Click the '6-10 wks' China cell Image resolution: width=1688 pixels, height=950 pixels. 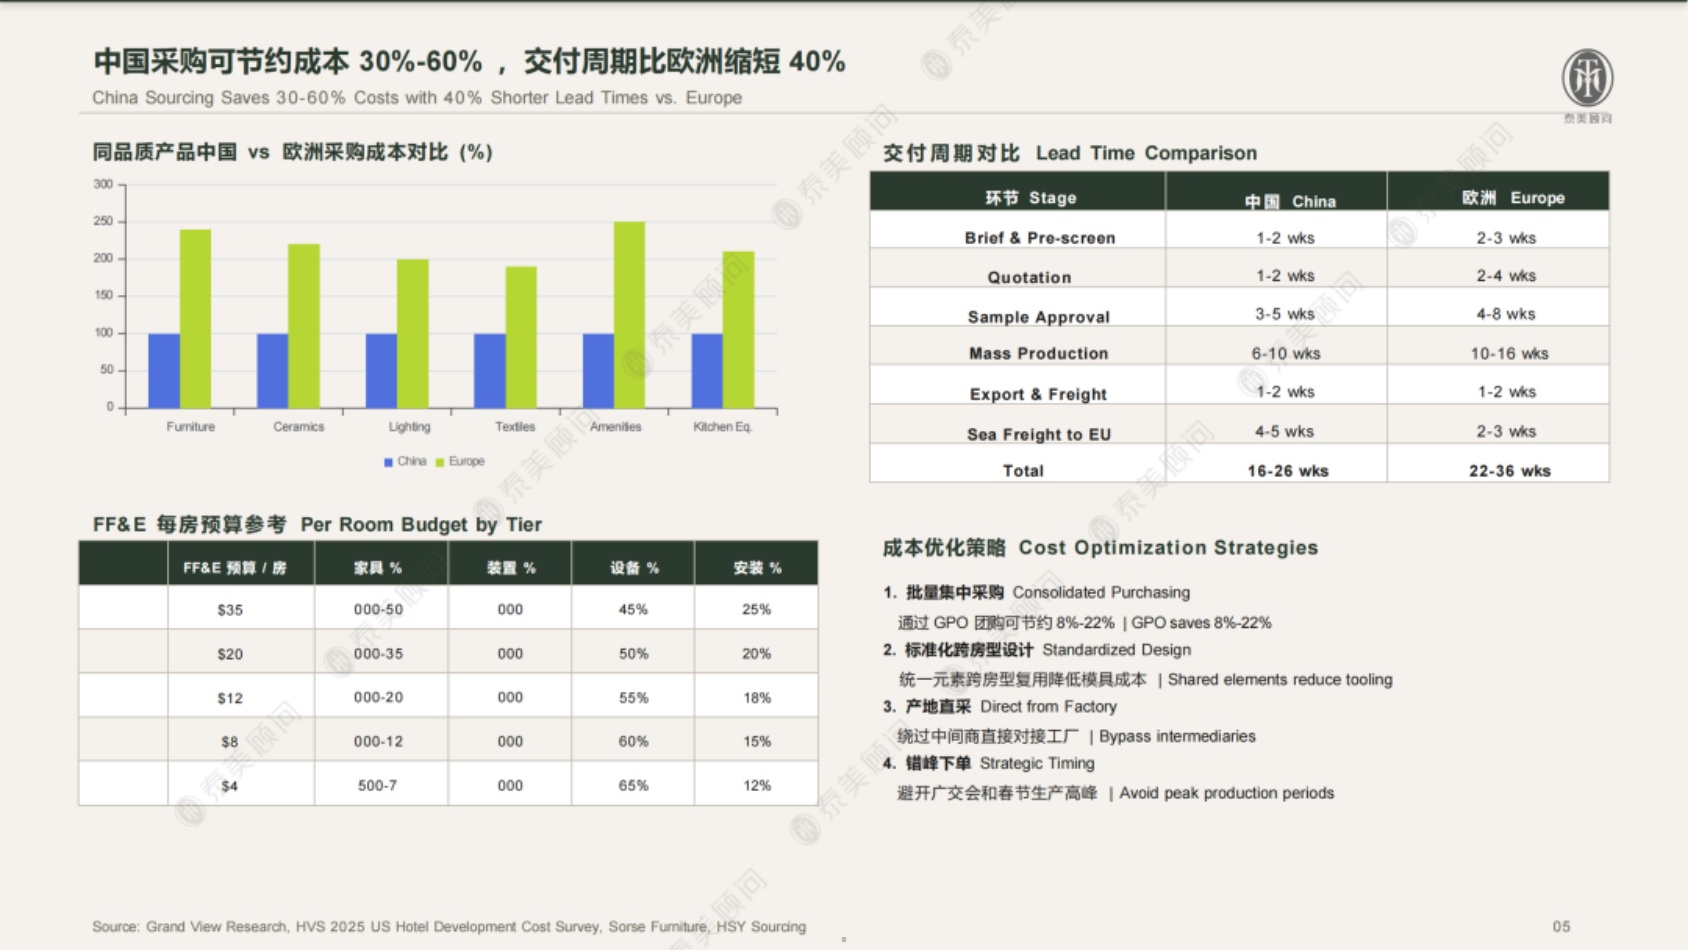point(1286,354)
